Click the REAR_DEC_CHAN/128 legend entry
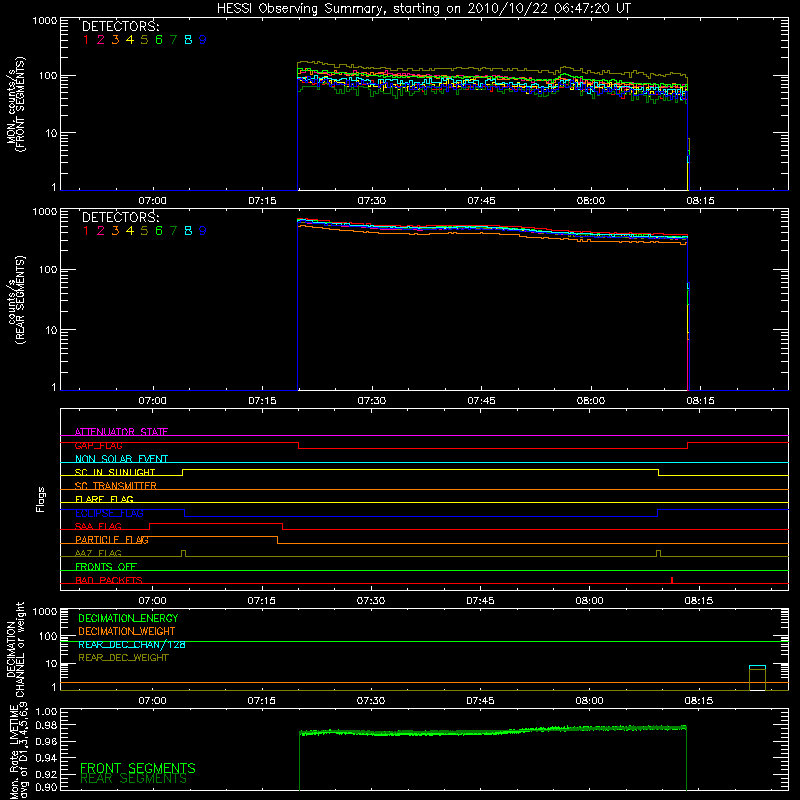800x800 pixels. tap(132, 644)
